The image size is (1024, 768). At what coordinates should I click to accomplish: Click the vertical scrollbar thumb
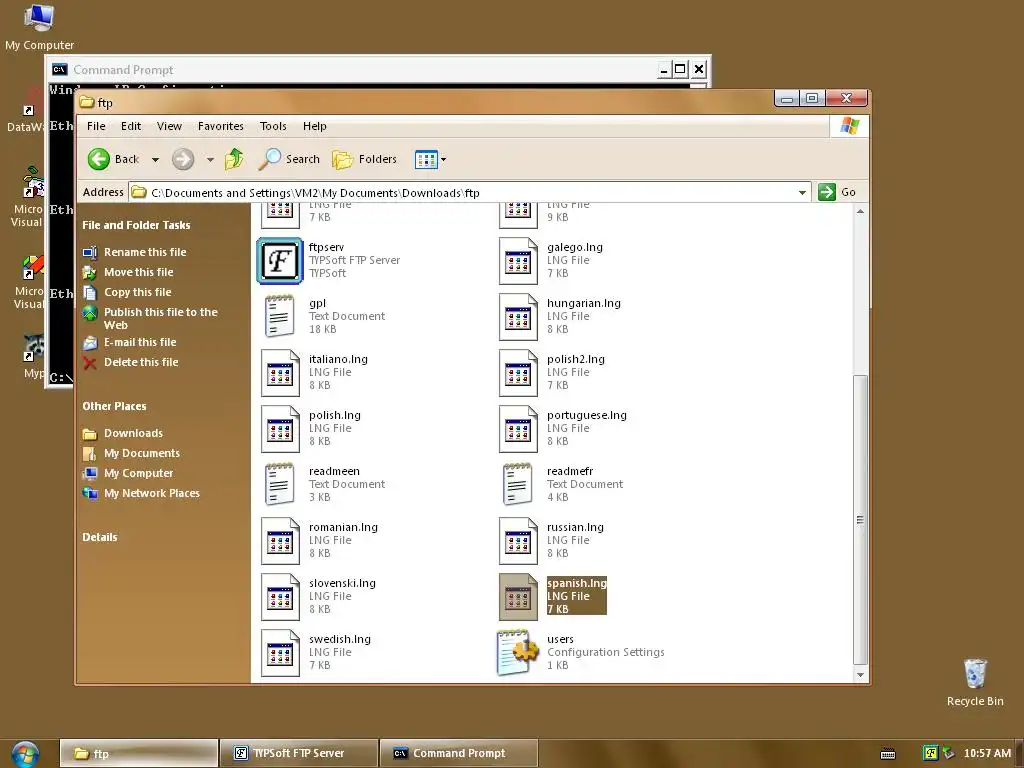(x=861, y=520)
